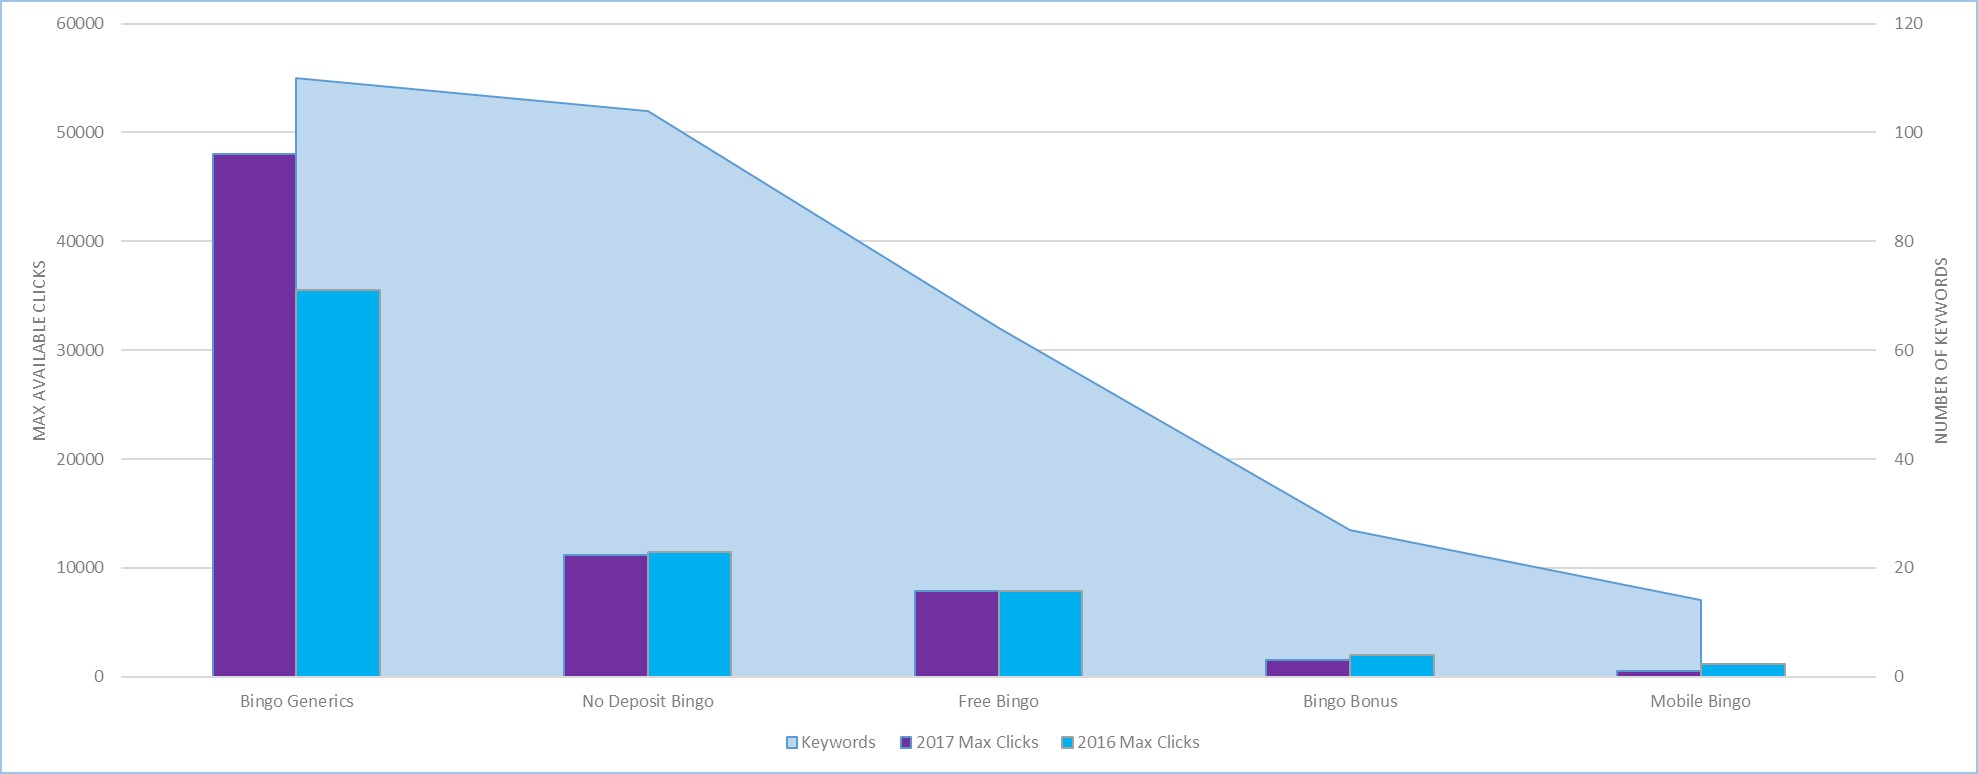Select the Max Available Clicks axis title
The height and width of the screenshot is (774, 1978).
(40, 350)
